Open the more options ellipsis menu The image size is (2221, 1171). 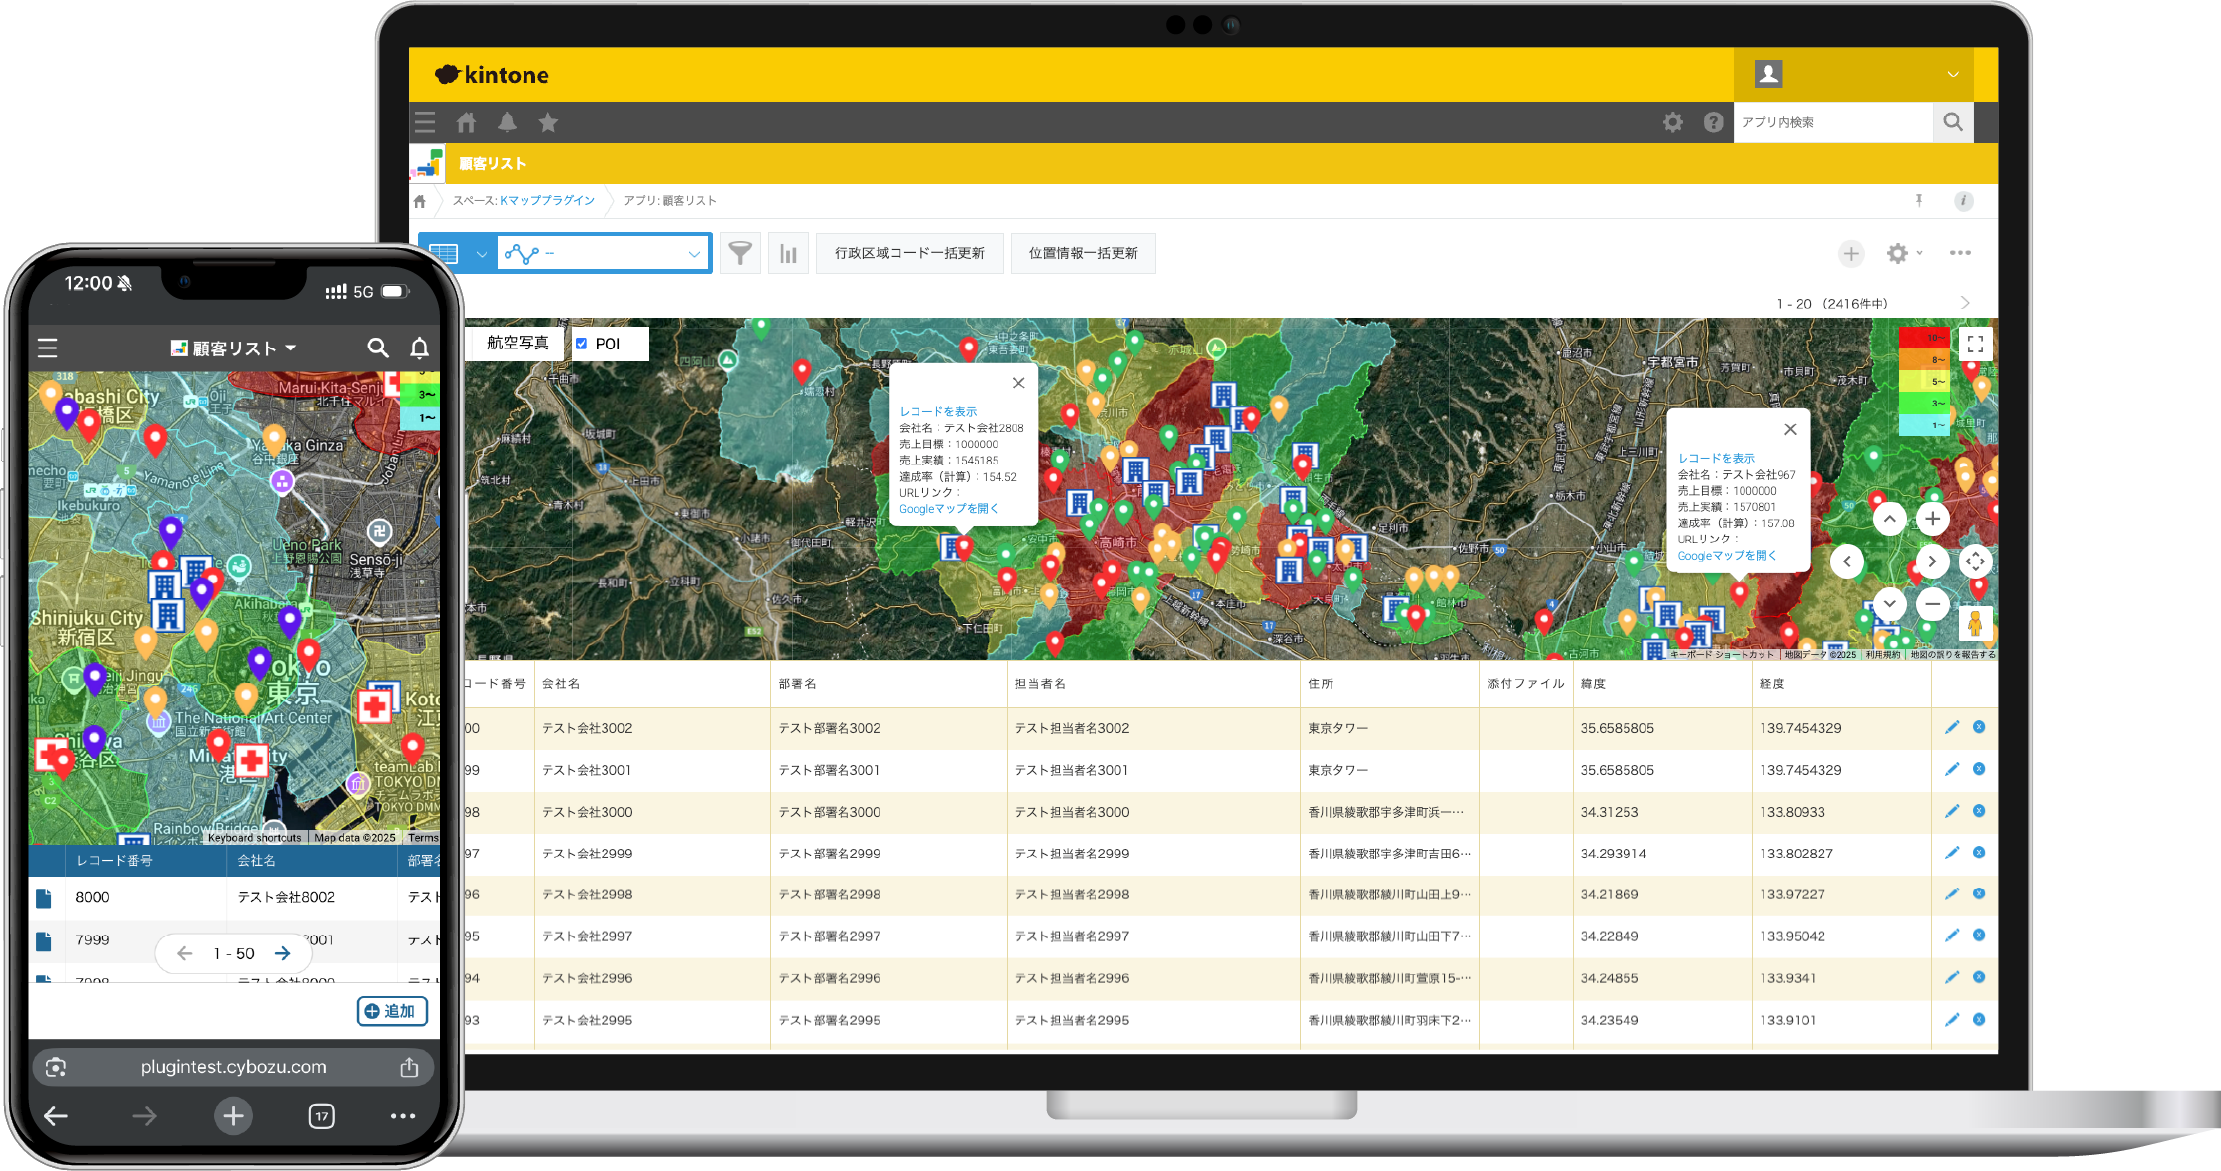1960,254
